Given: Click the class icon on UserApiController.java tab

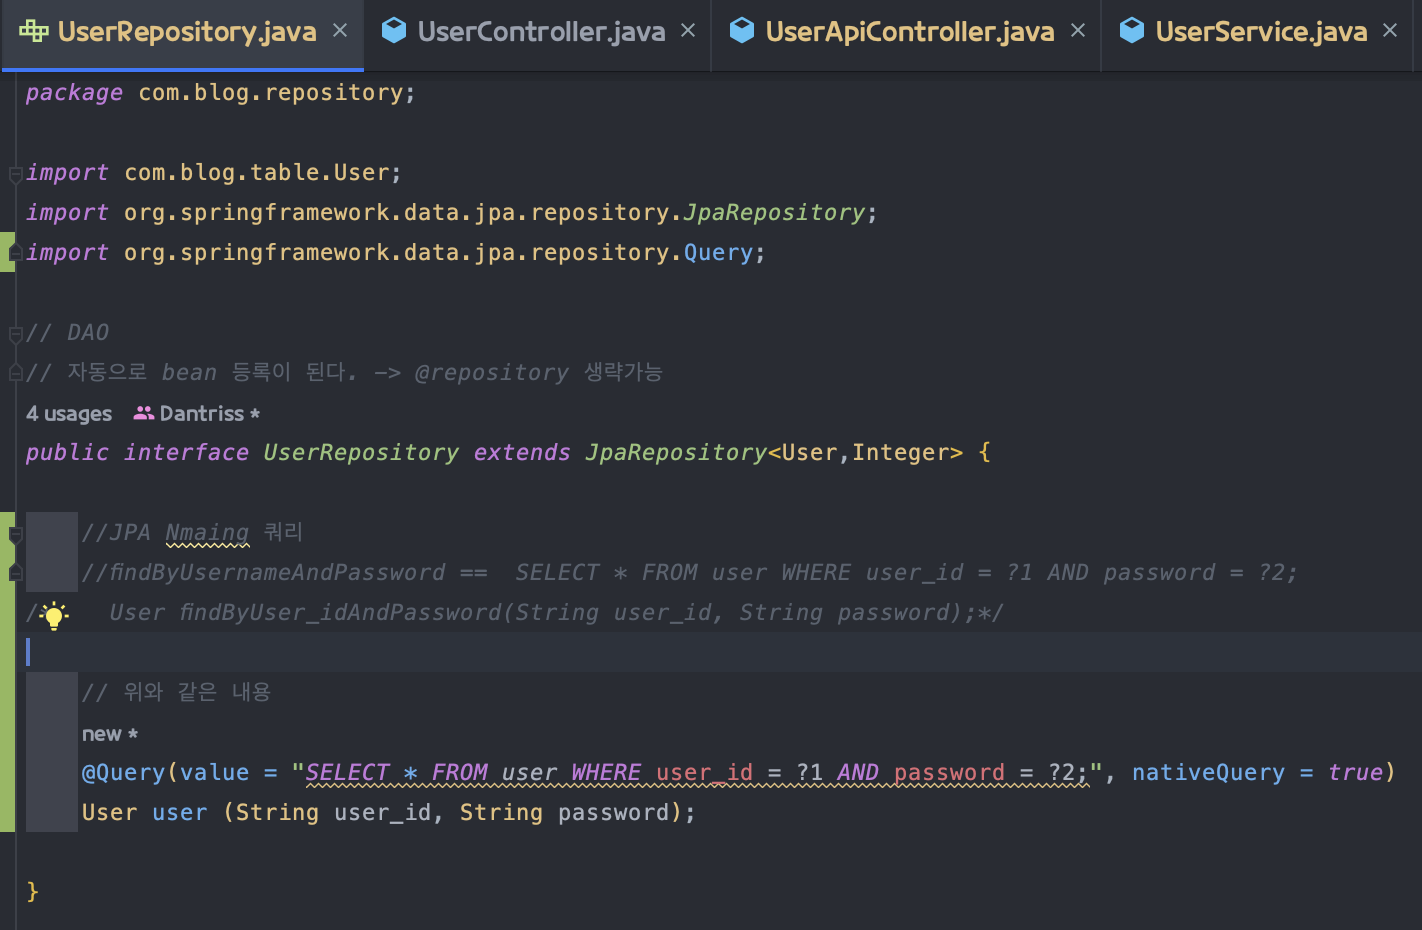Looking at the screenshot, I should coord(742,31).
